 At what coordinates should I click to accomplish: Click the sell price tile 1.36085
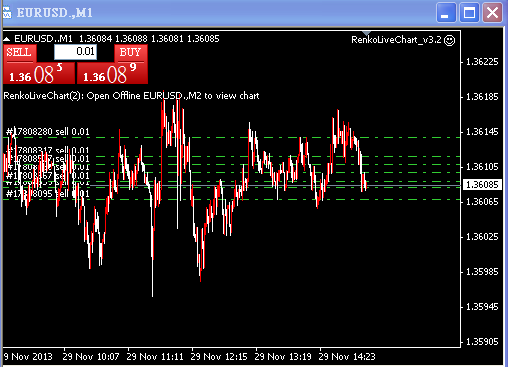[39, 73]
